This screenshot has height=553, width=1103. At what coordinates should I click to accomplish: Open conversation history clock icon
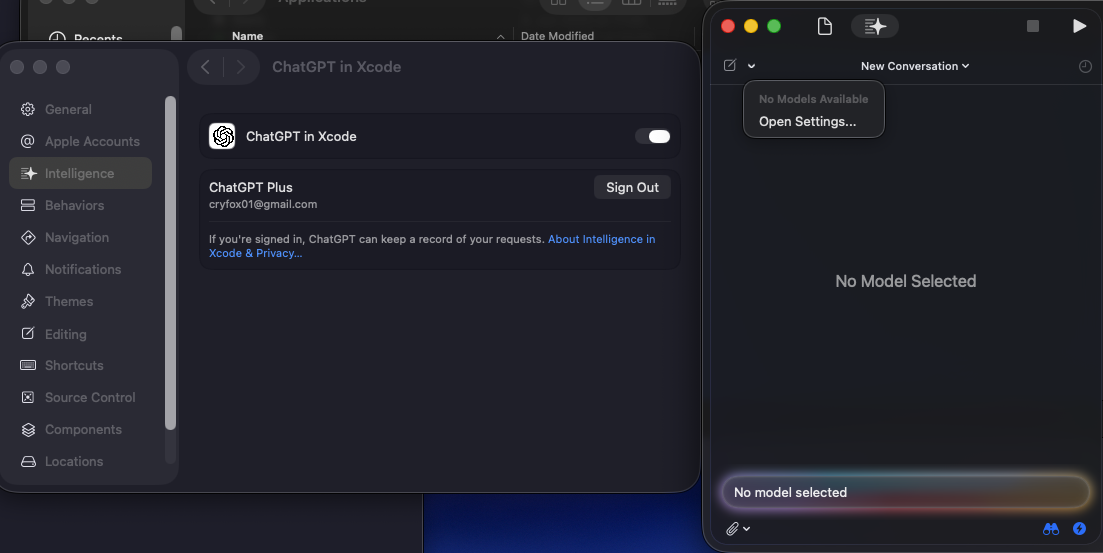1085,66
